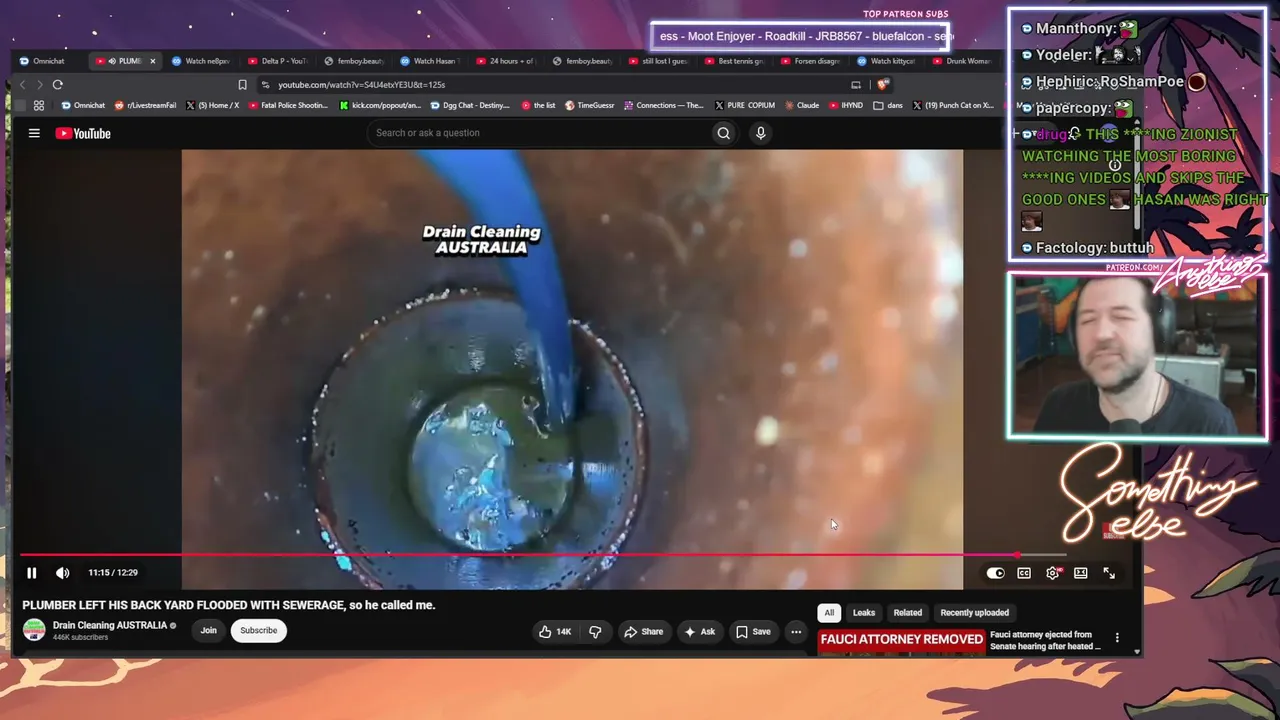Open the YouTube guide hamburger menu
Viewport: 1280px width, 720px height.
34,133
